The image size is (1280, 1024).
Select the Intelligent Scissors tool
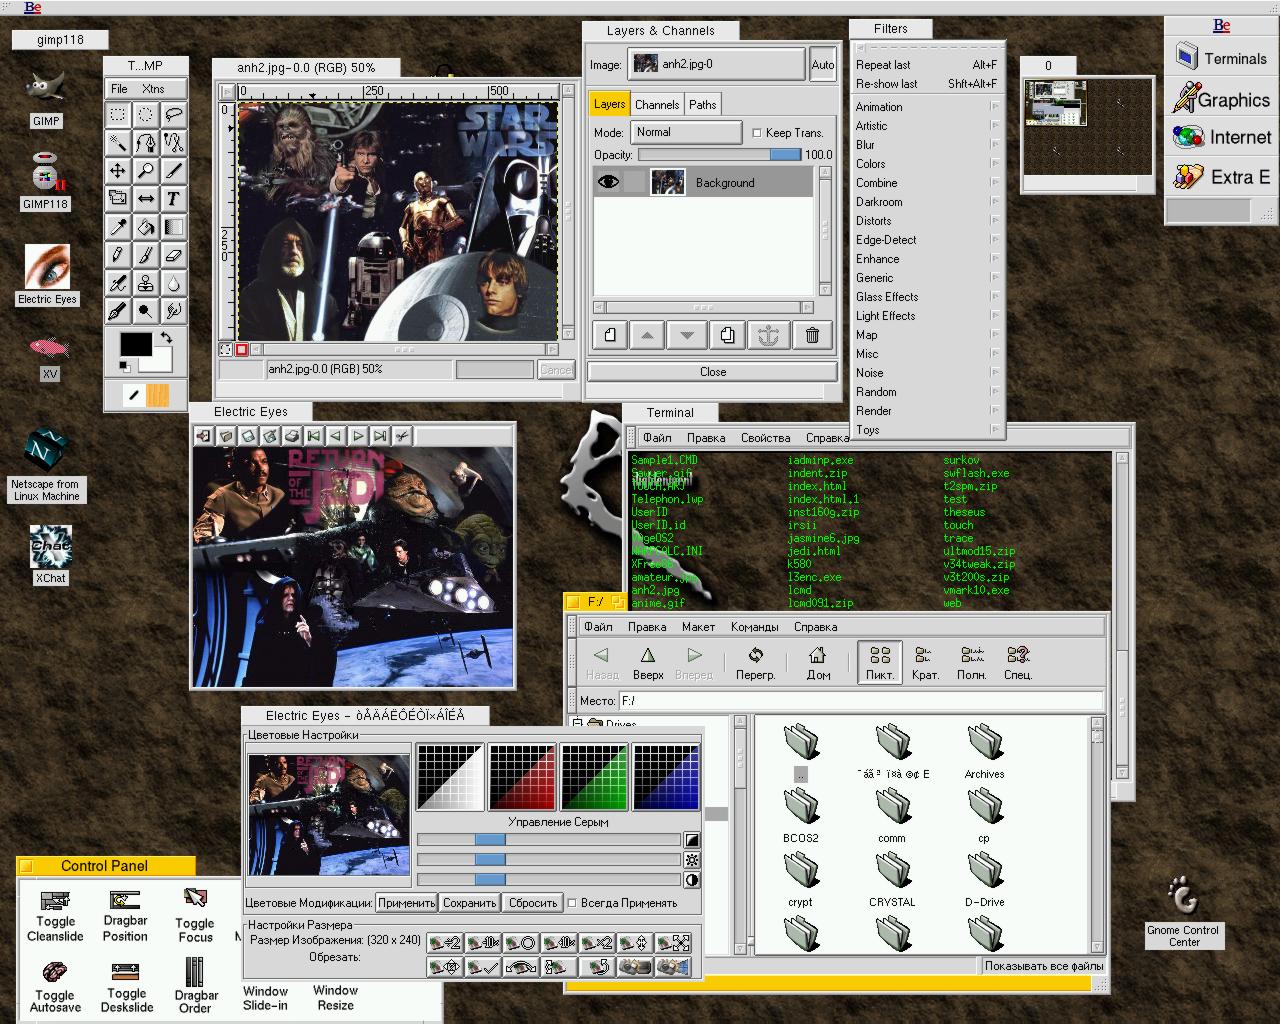tap(174, 143)
